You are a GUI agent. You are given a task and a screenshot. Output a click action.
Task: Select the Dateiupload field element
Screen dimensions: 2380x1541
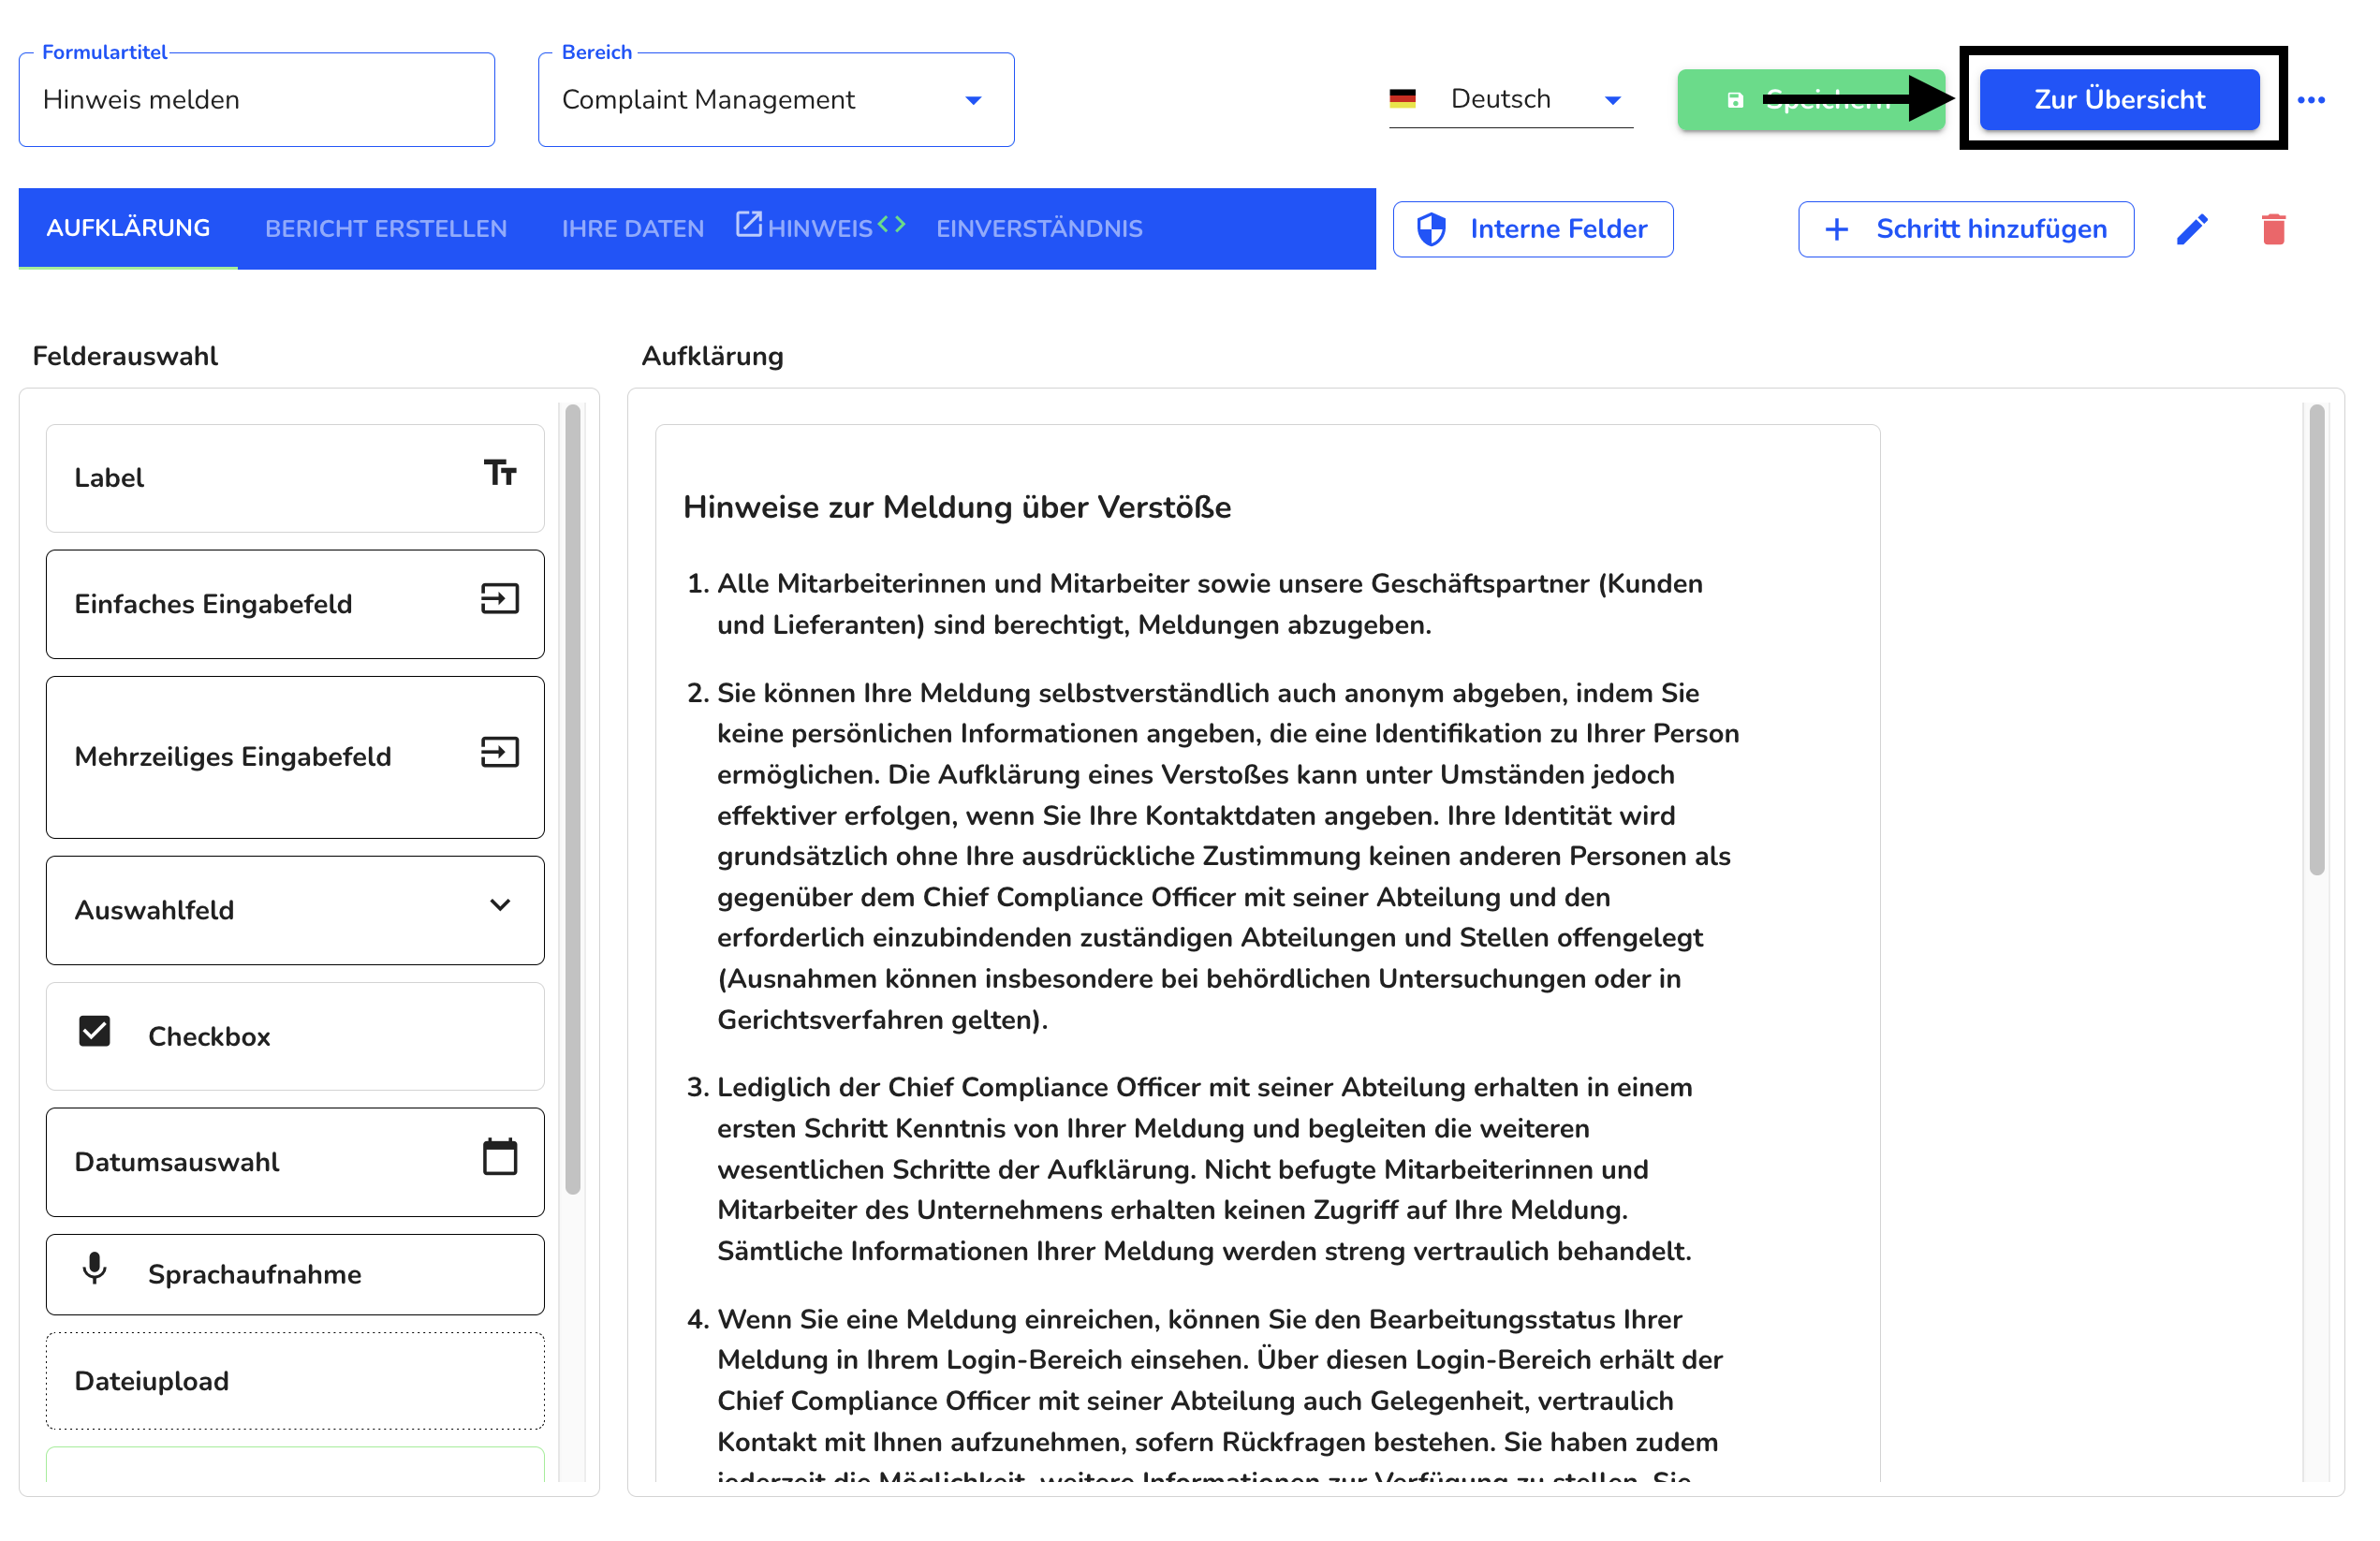295,1380
